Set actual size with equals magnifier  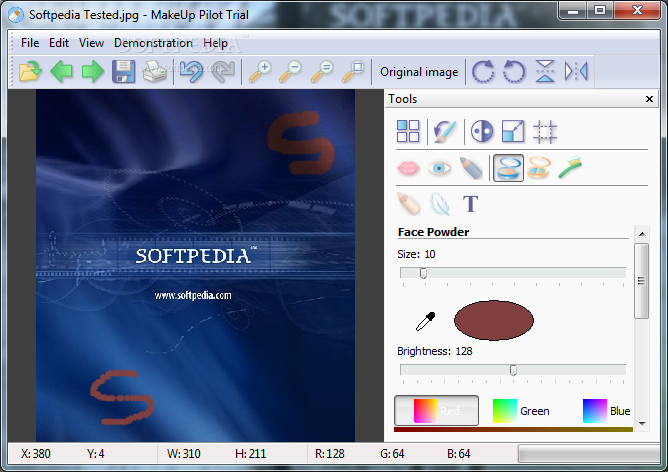coord(322,71)
